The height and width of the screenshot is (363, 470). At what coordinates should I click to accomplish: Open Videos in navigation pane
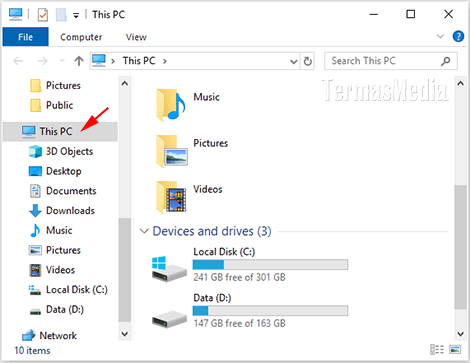52,270
